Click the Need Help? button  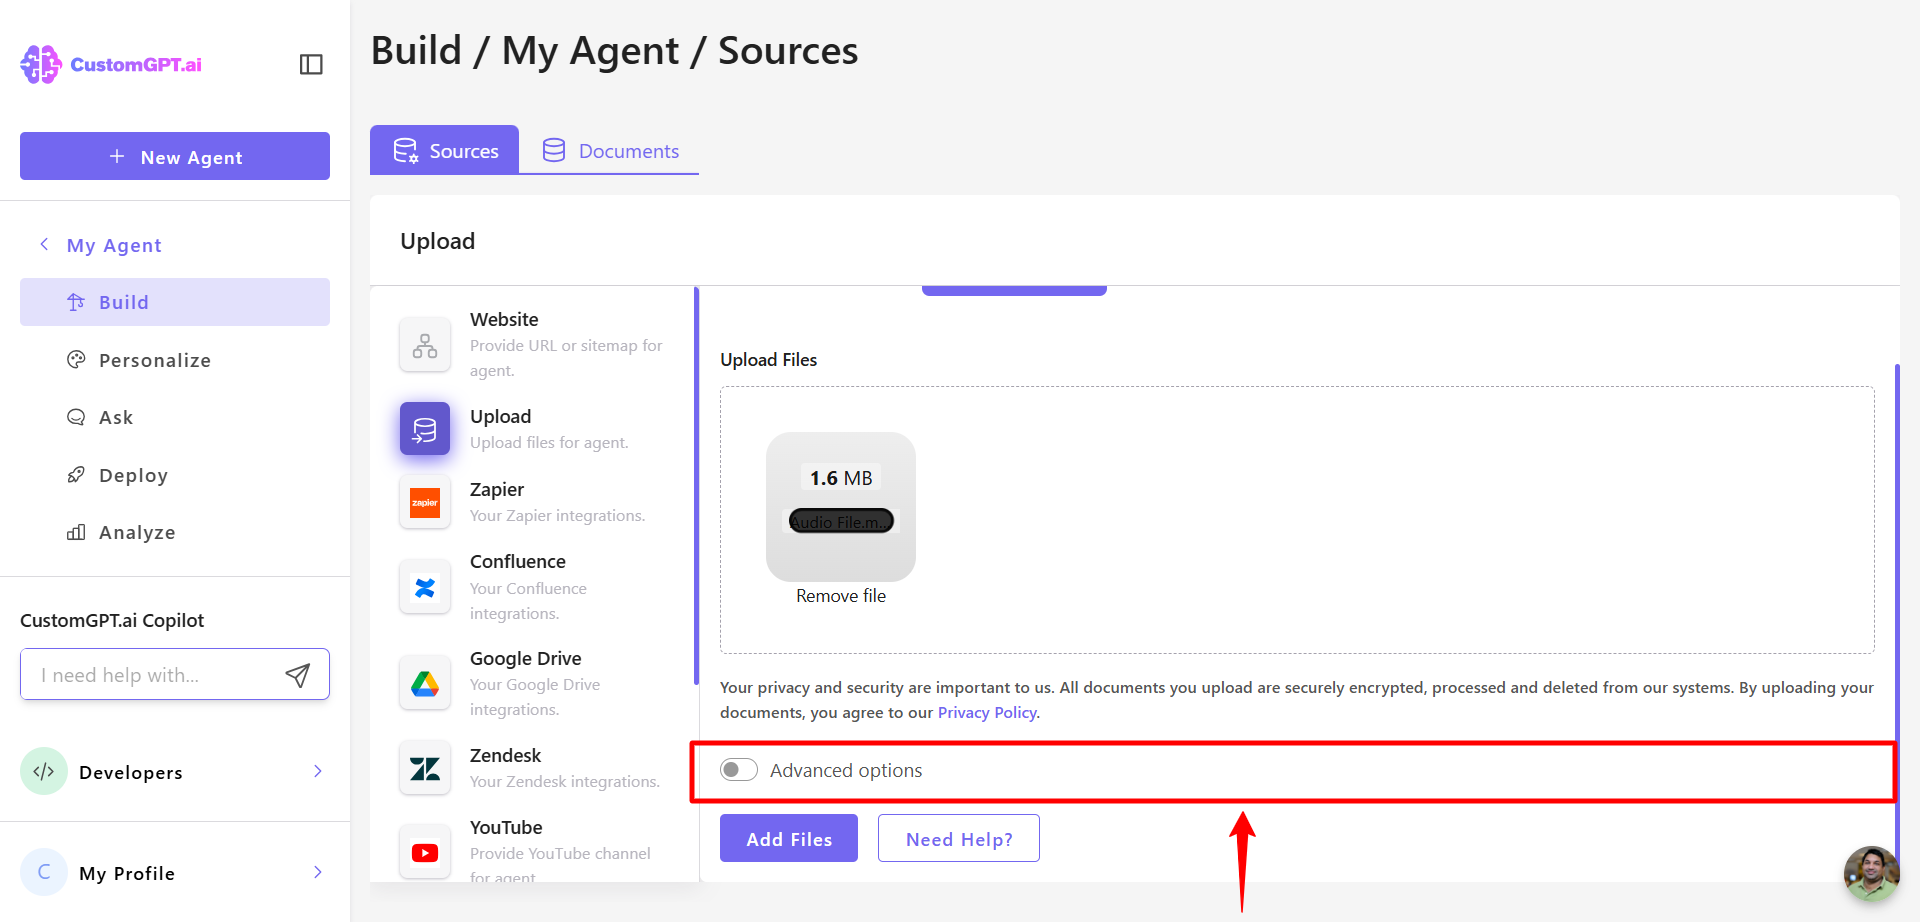[x=959, y=838]
